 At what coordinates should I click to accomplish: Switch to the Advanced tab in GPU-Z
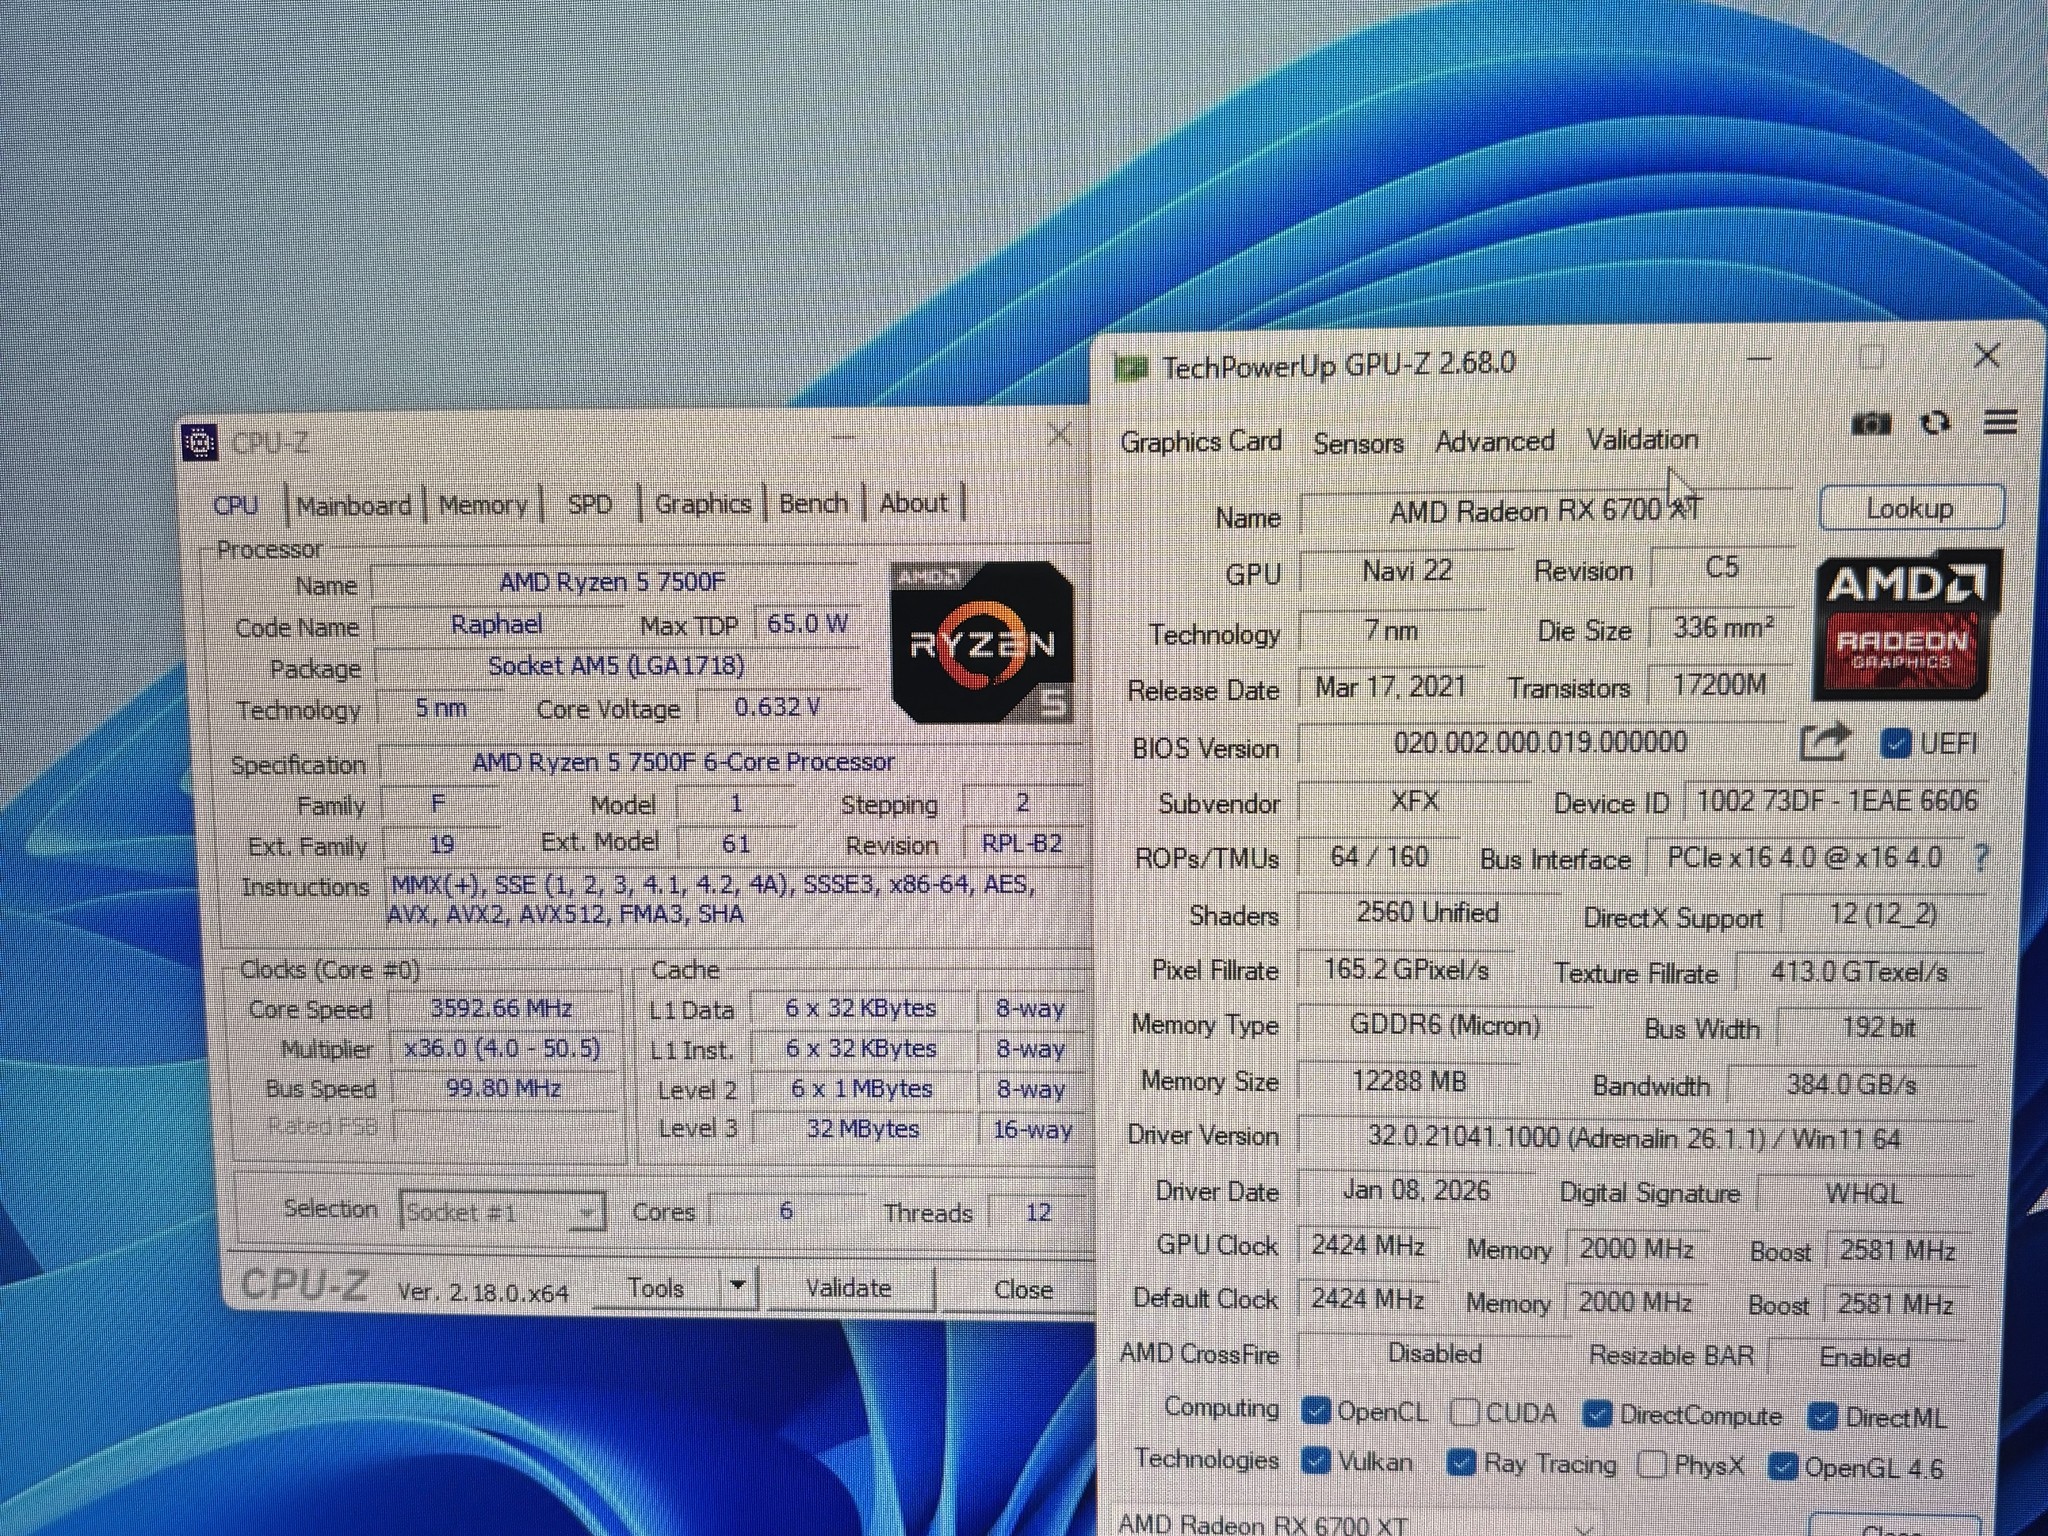tap(1494, 441)
